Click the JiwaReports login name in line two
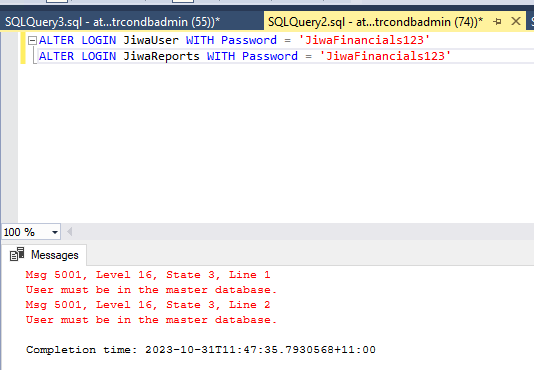Screen dimensions: 534x370 161,56
